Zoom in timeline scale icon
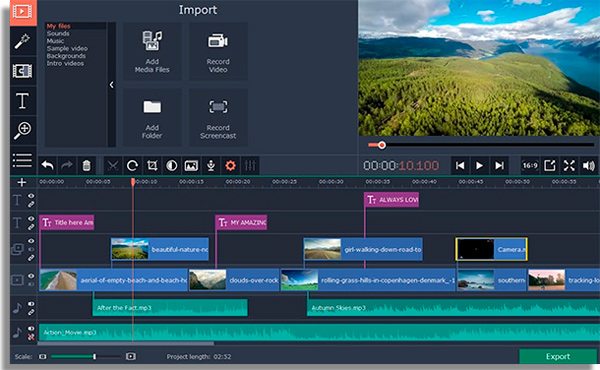 click(x=130, y=357)
